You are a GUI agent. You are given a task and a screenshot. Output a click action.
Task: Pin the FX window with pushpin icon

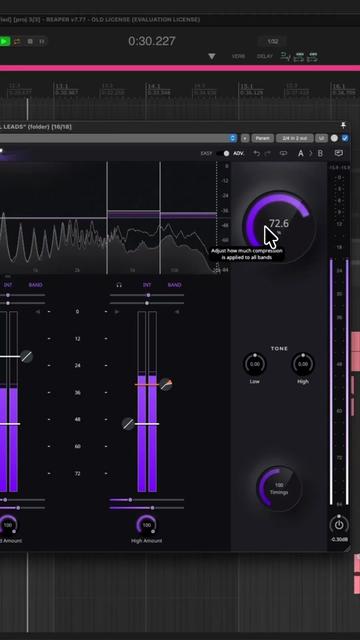343,125
